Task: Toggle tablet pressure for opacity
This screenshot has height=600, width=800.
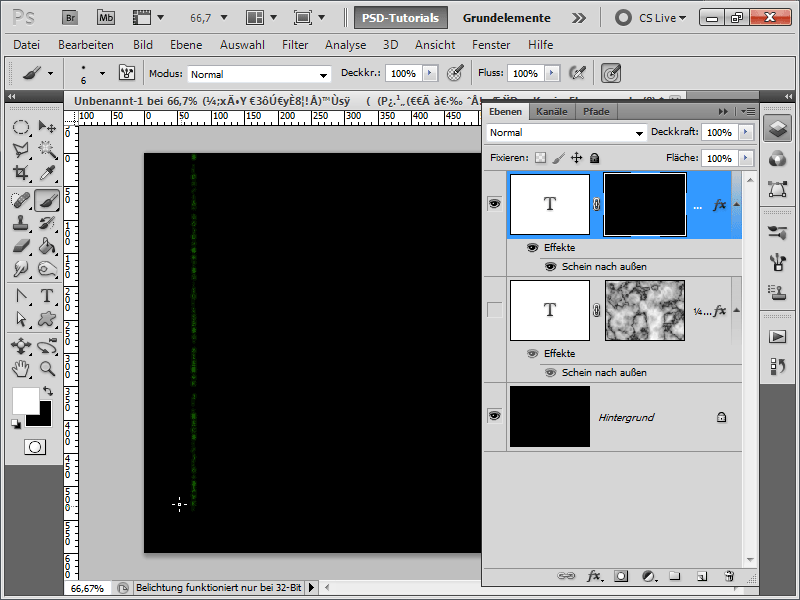Action: click(x=455, y=73)
